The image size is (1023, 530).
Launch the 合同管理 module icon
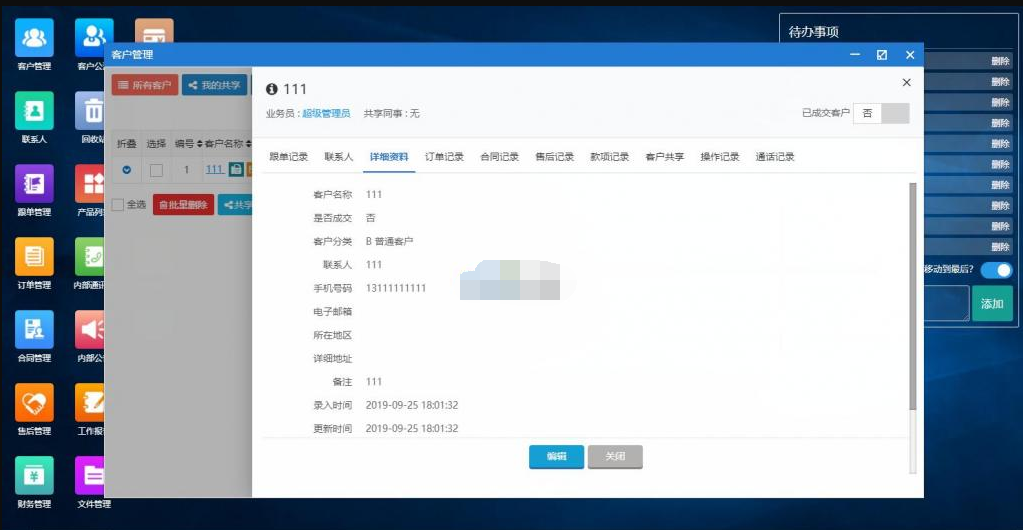pos(34,330)
